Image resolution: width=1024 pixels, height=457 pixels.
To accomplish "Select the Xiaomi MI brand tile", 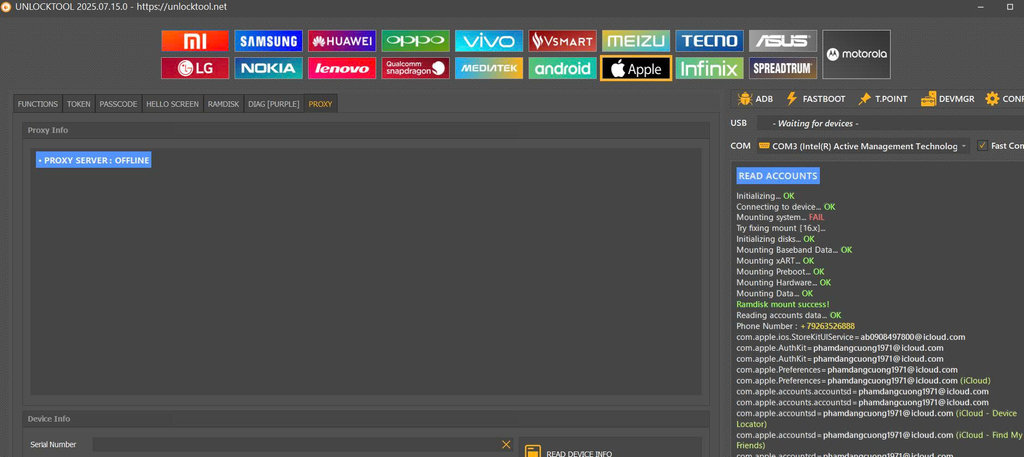I will [195, 41].
